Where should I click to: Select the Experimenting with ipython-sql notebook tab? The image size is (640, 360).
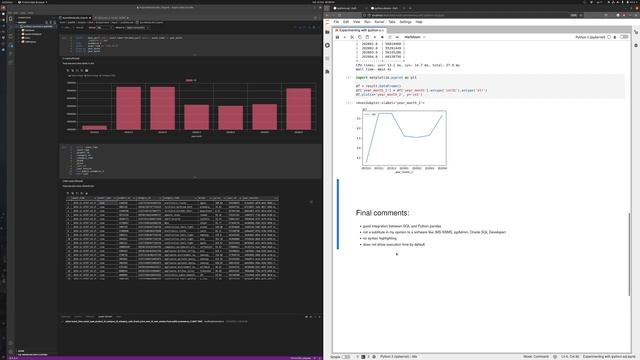[x=359, y=30]
